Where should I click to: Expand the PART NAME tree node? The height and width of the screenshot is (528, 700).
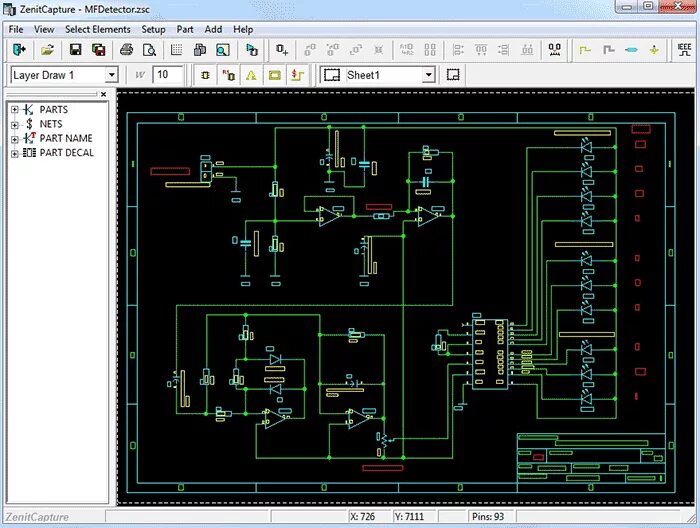[15, 139]
